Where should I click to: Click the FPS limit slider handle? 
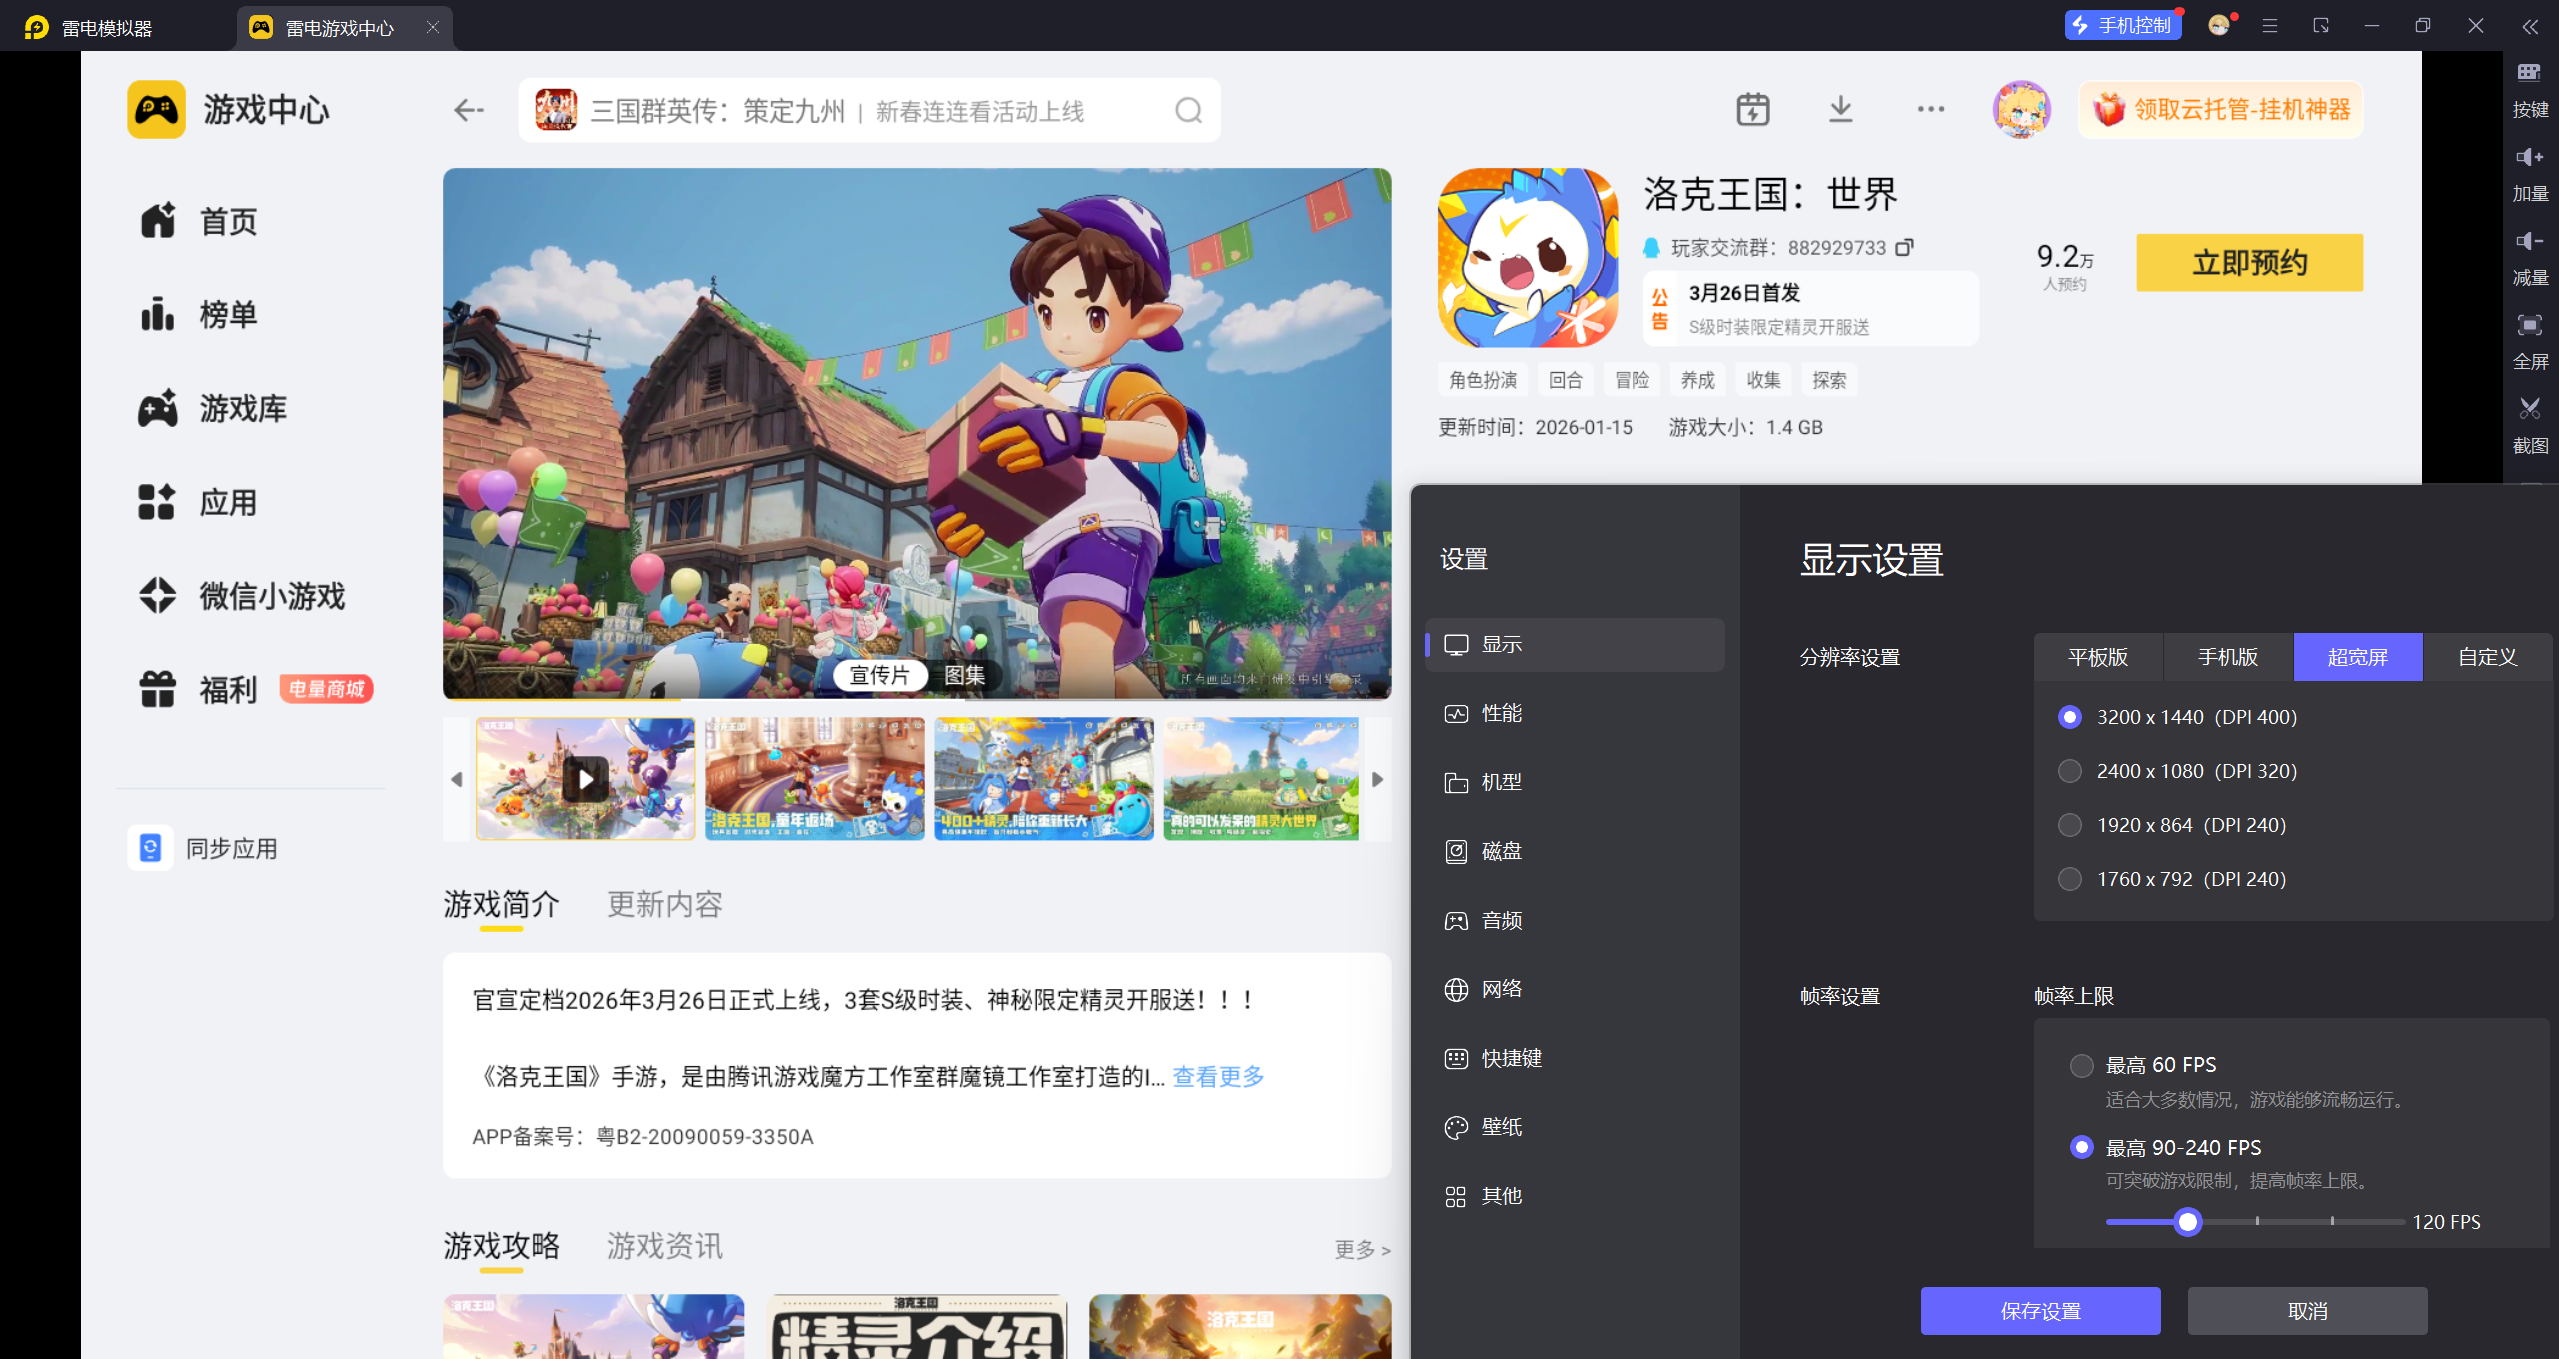2187,1221
